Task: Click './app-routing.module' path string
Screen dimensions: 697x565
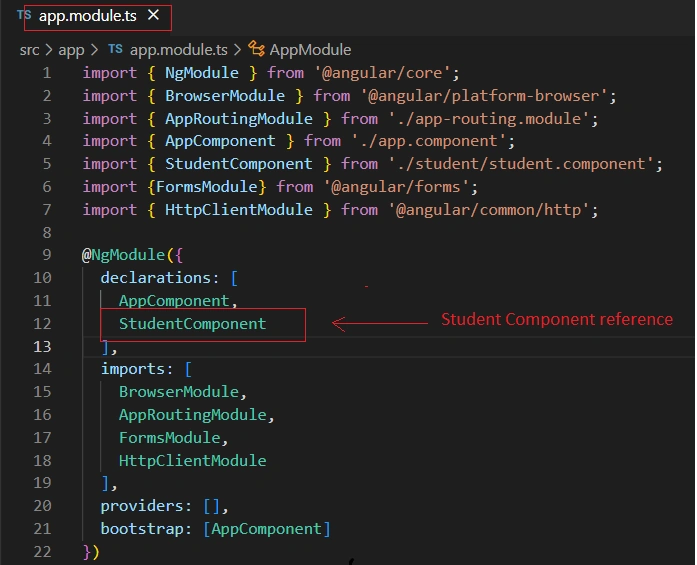Action: (489, 119)
